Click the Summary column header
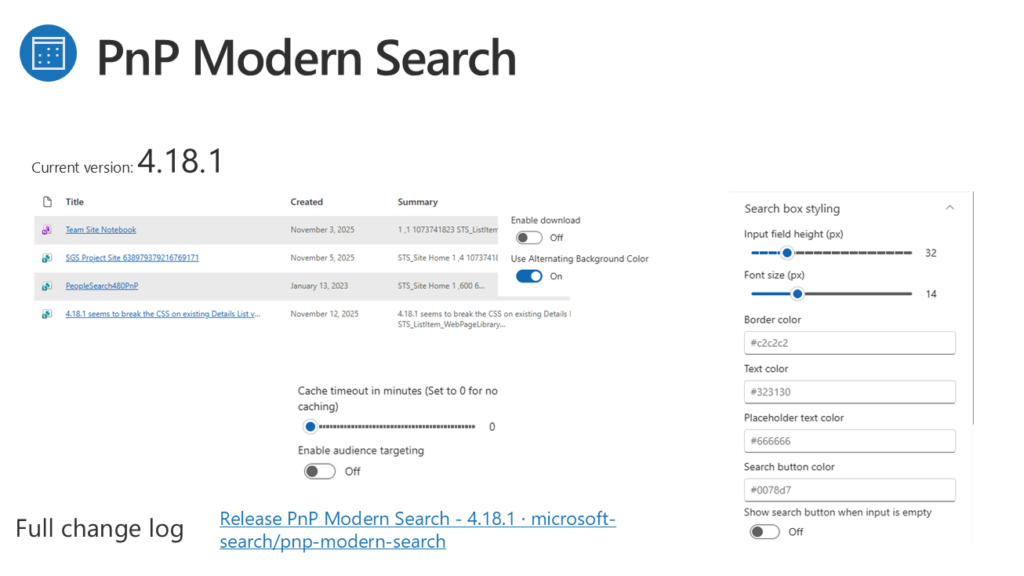1024x576 pixels. (417, 202)
